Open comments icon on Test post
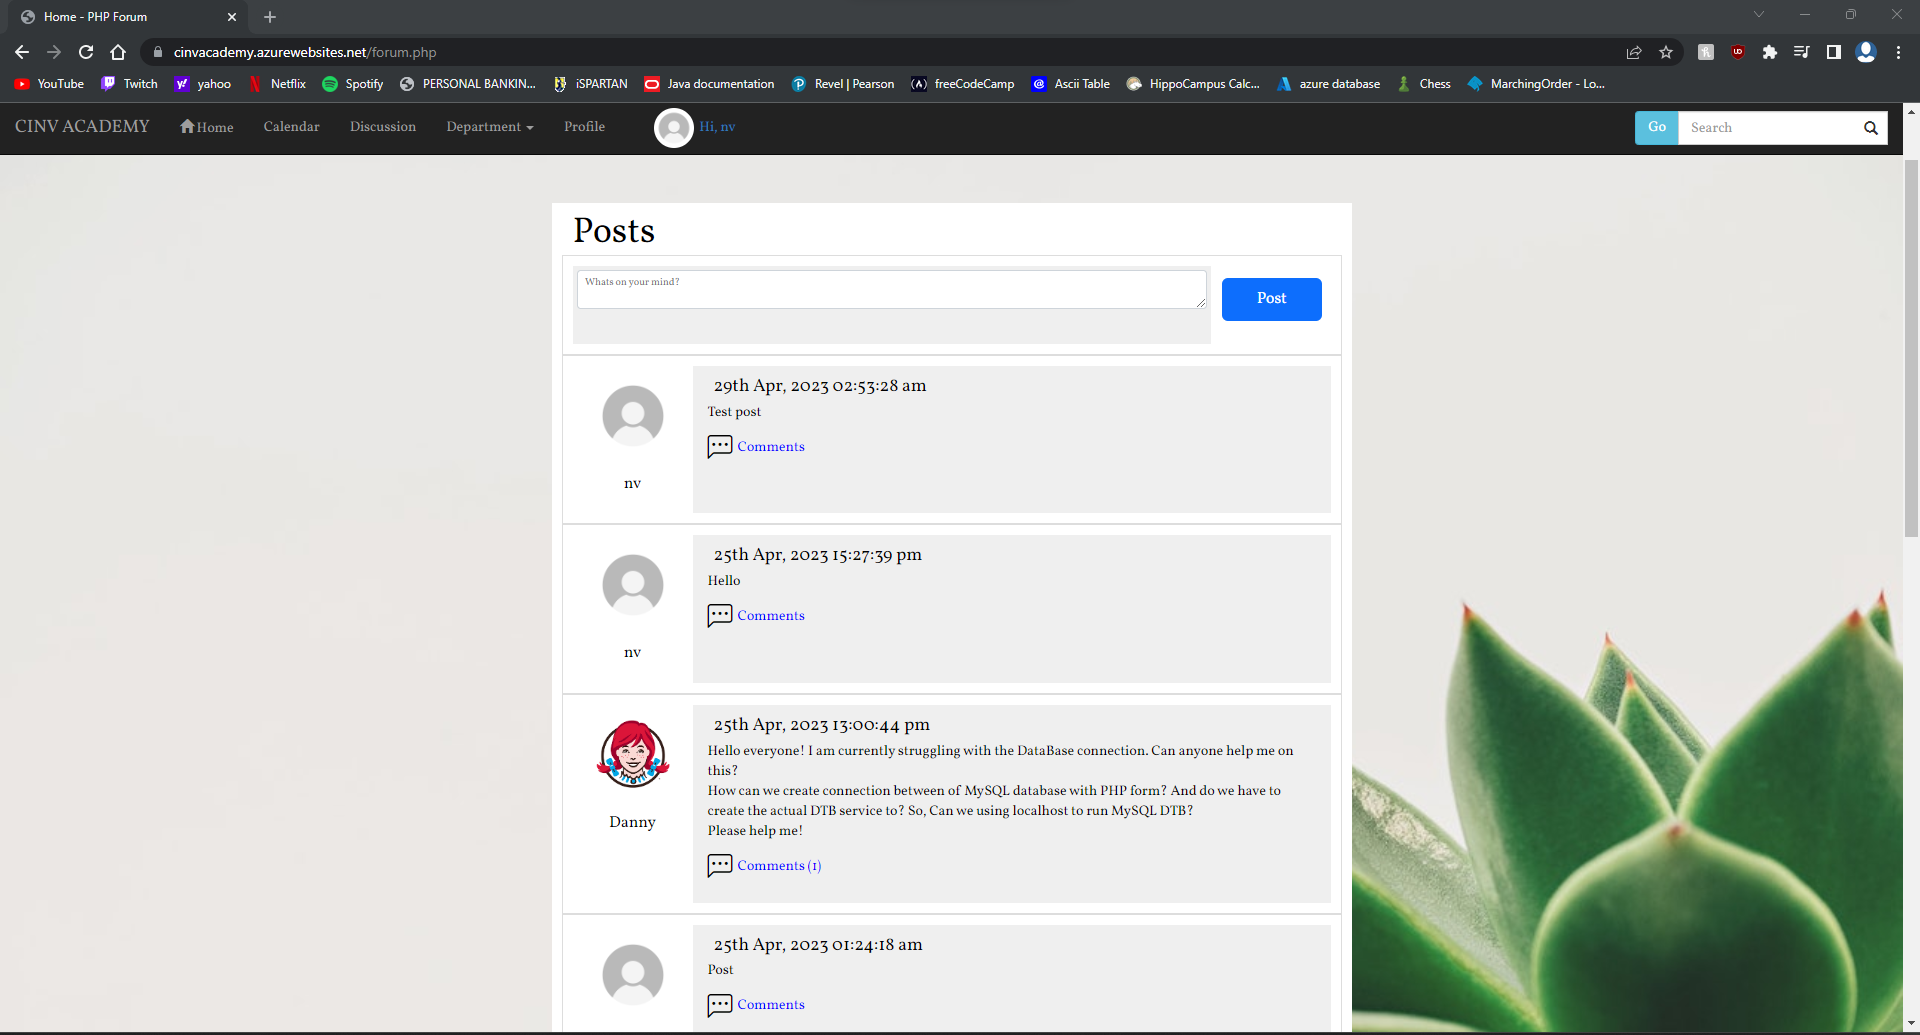The width and height of the screenshot is (1920, 1035). tap(719, 446)
